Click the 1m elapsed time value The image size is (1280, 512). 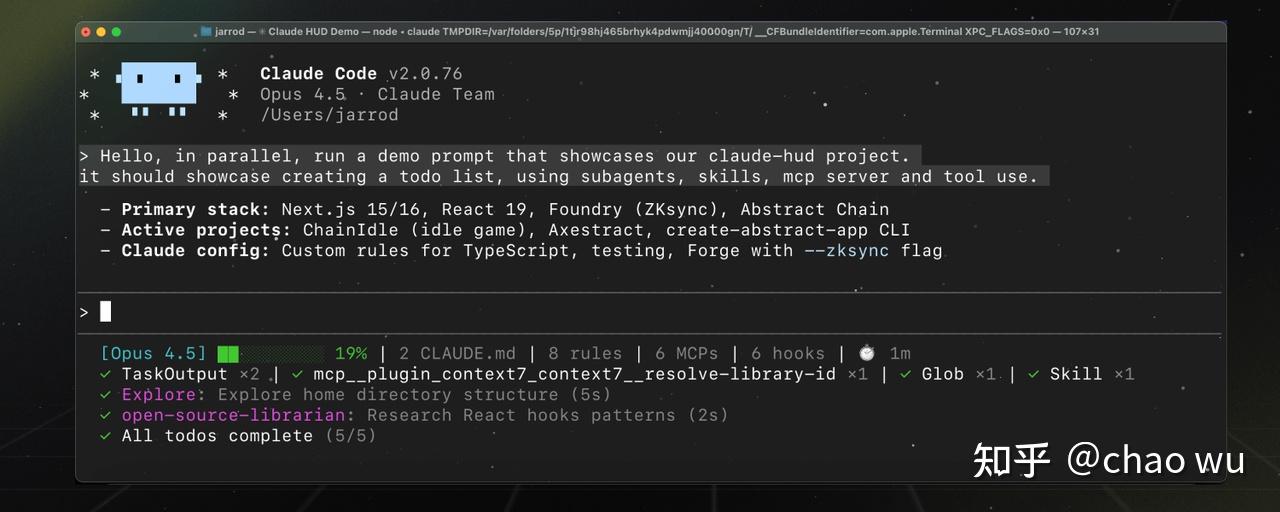pos(900,353)
